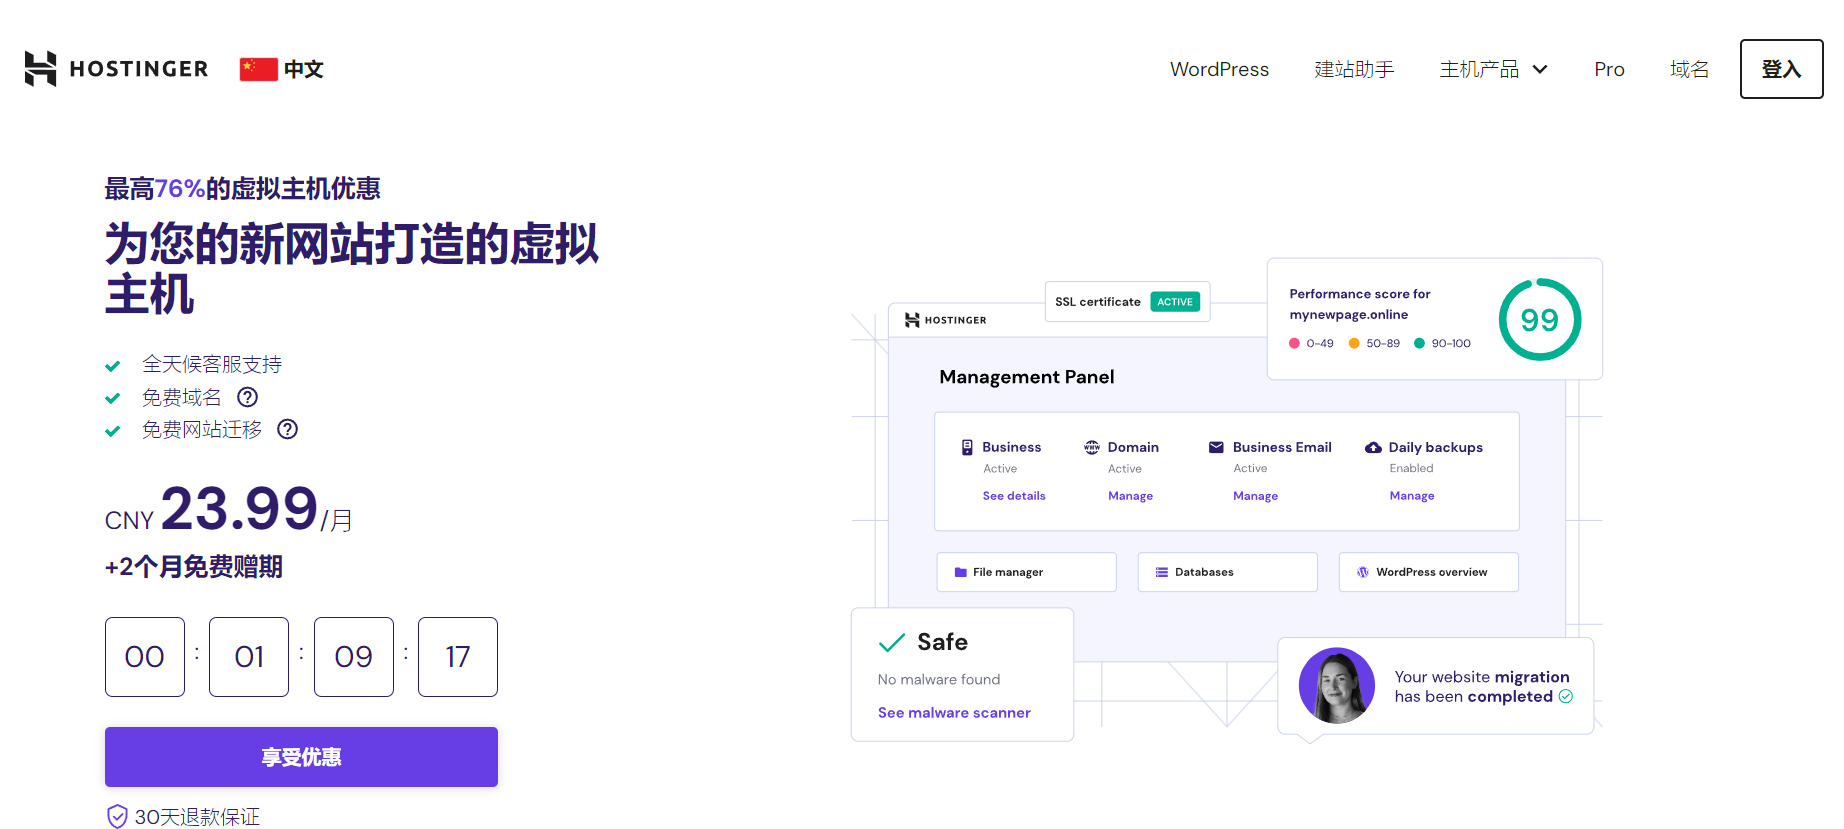The height and width of the screenshot is (829, 1844).
Task: Open the 域名 menu item
Action: click(1689, 69)
